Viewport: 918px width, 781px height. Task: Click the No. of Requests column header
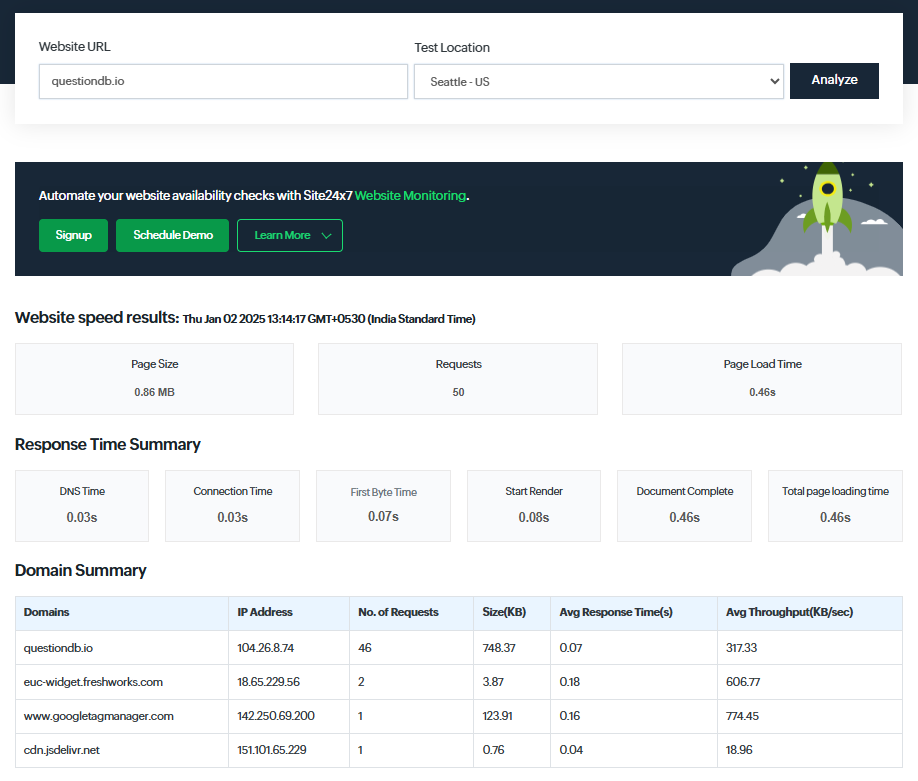(412, 613)
